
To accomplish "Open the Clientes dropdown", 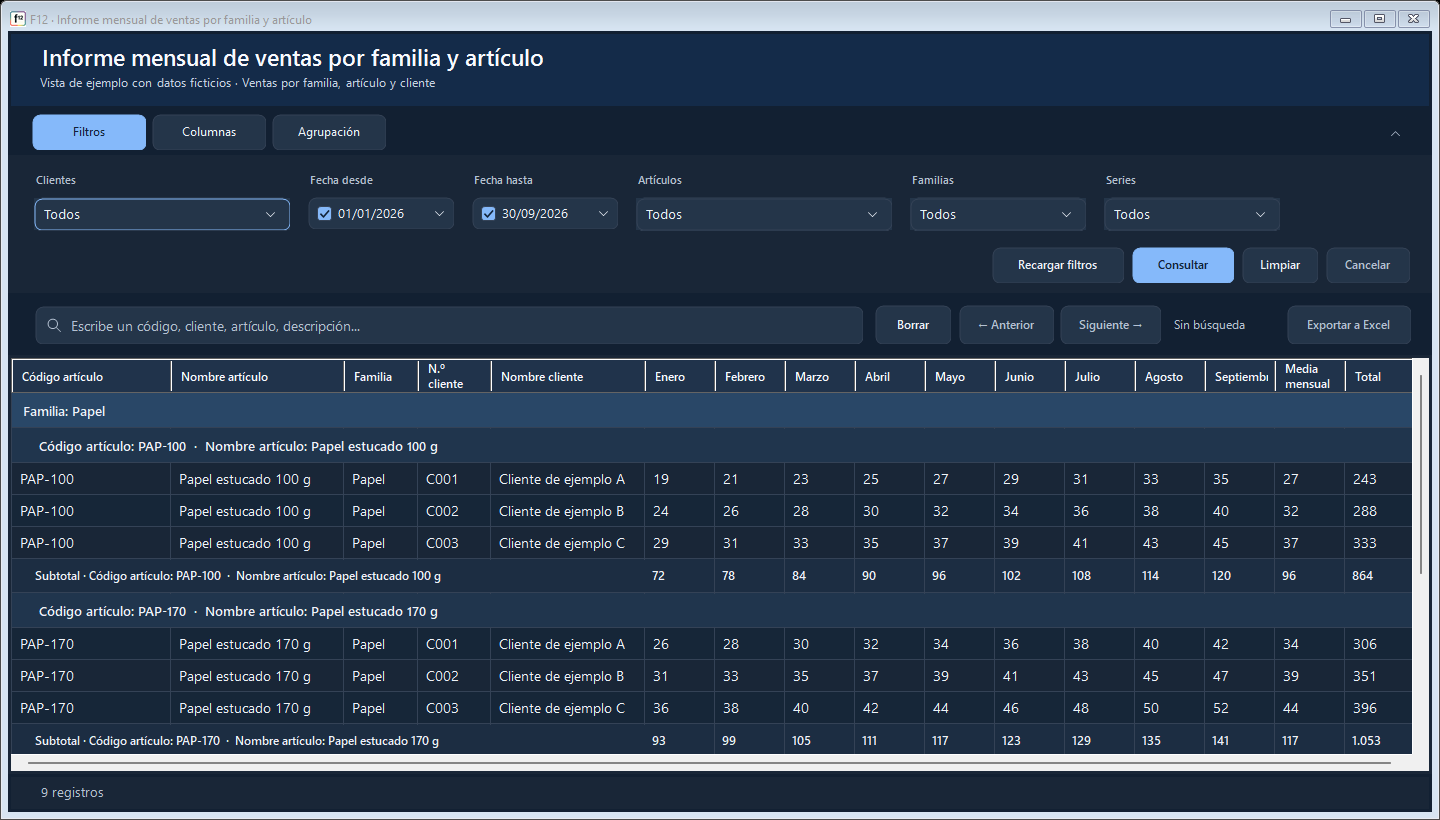I will pos(162,214).
